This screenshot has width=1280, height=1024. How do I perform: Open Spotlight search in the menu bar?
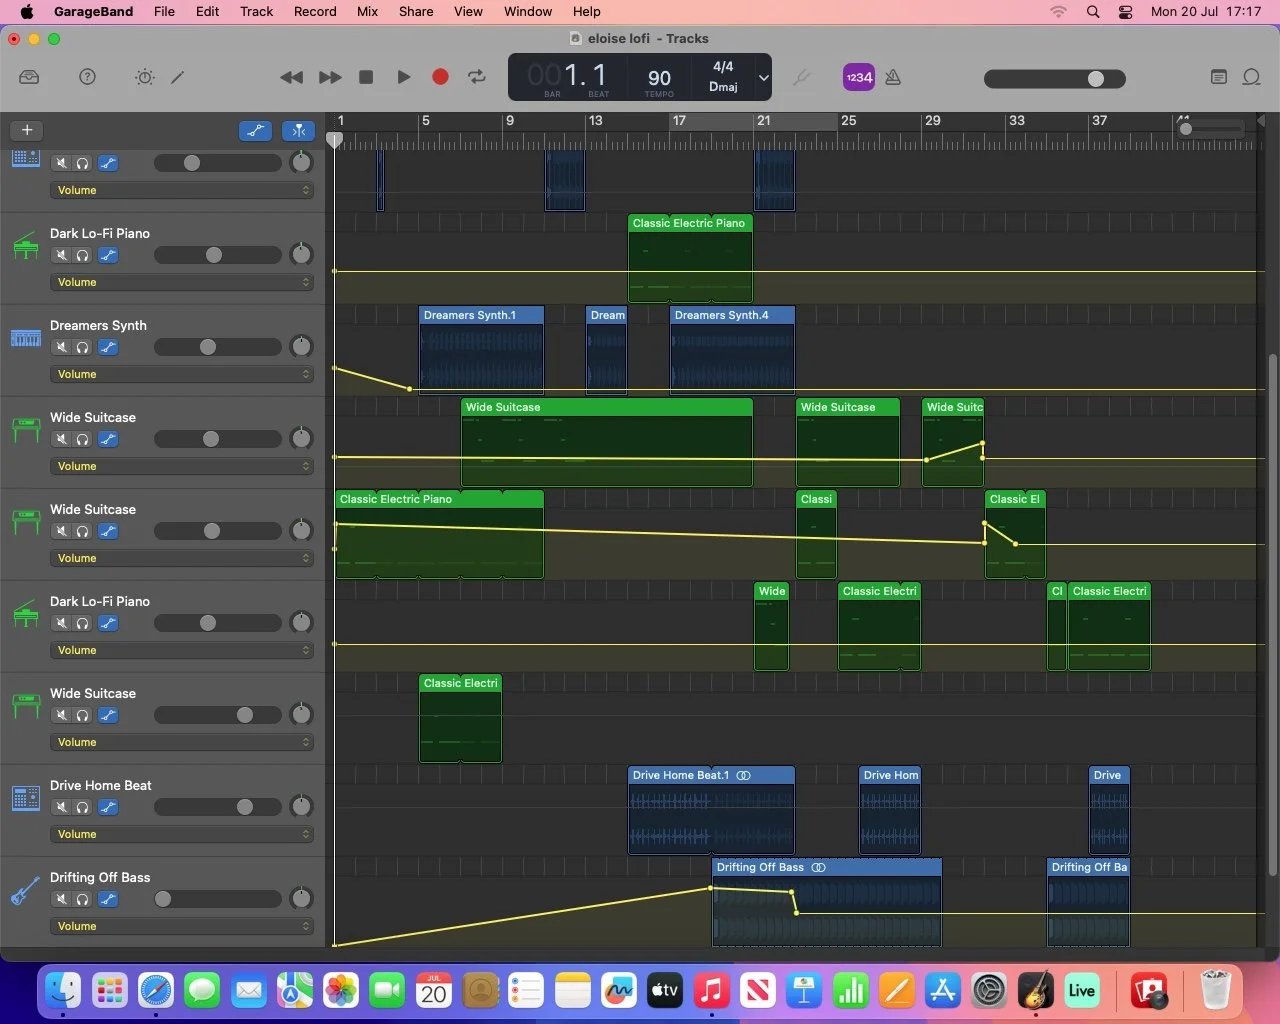[1093, 12]
